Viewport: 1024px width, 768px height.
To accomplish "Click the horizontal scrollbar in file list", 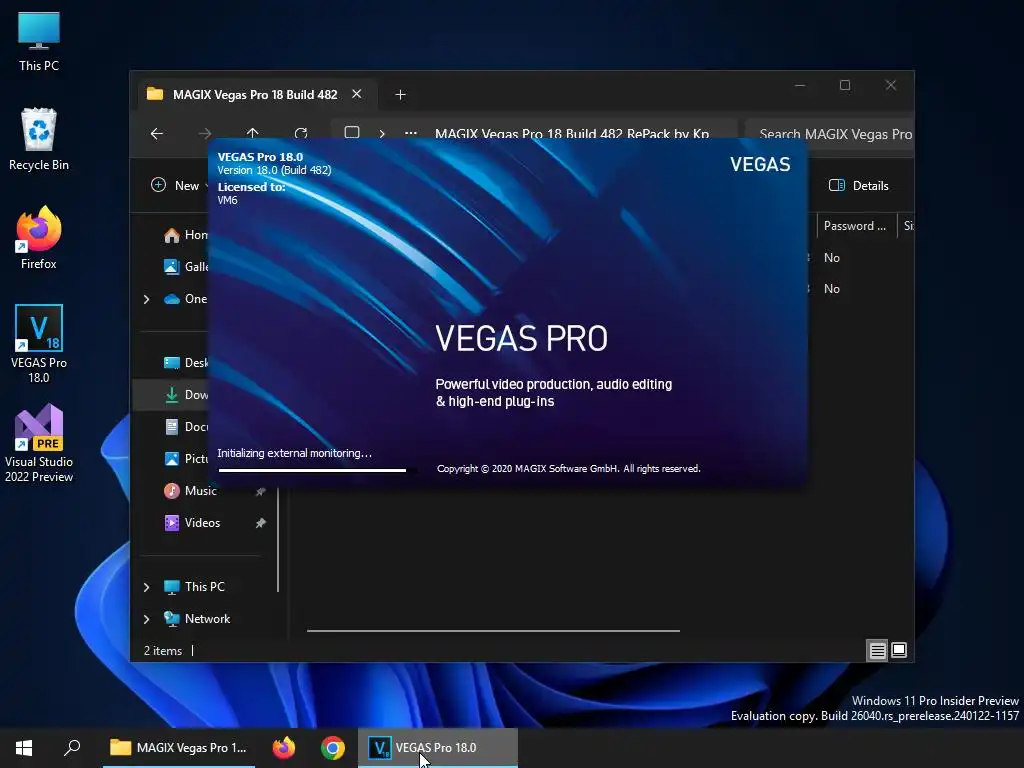I will point(493,631).
